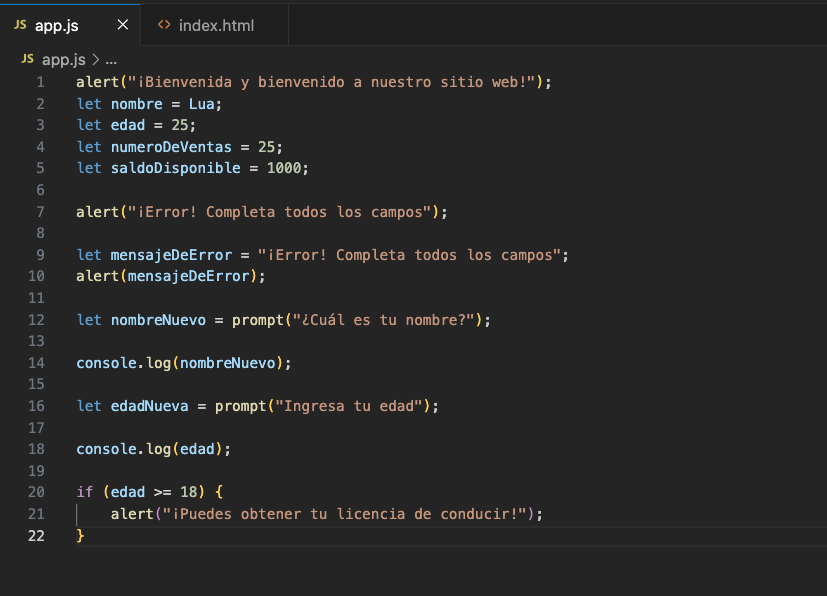Click line number 6 in the gutter

click(41, 190)
